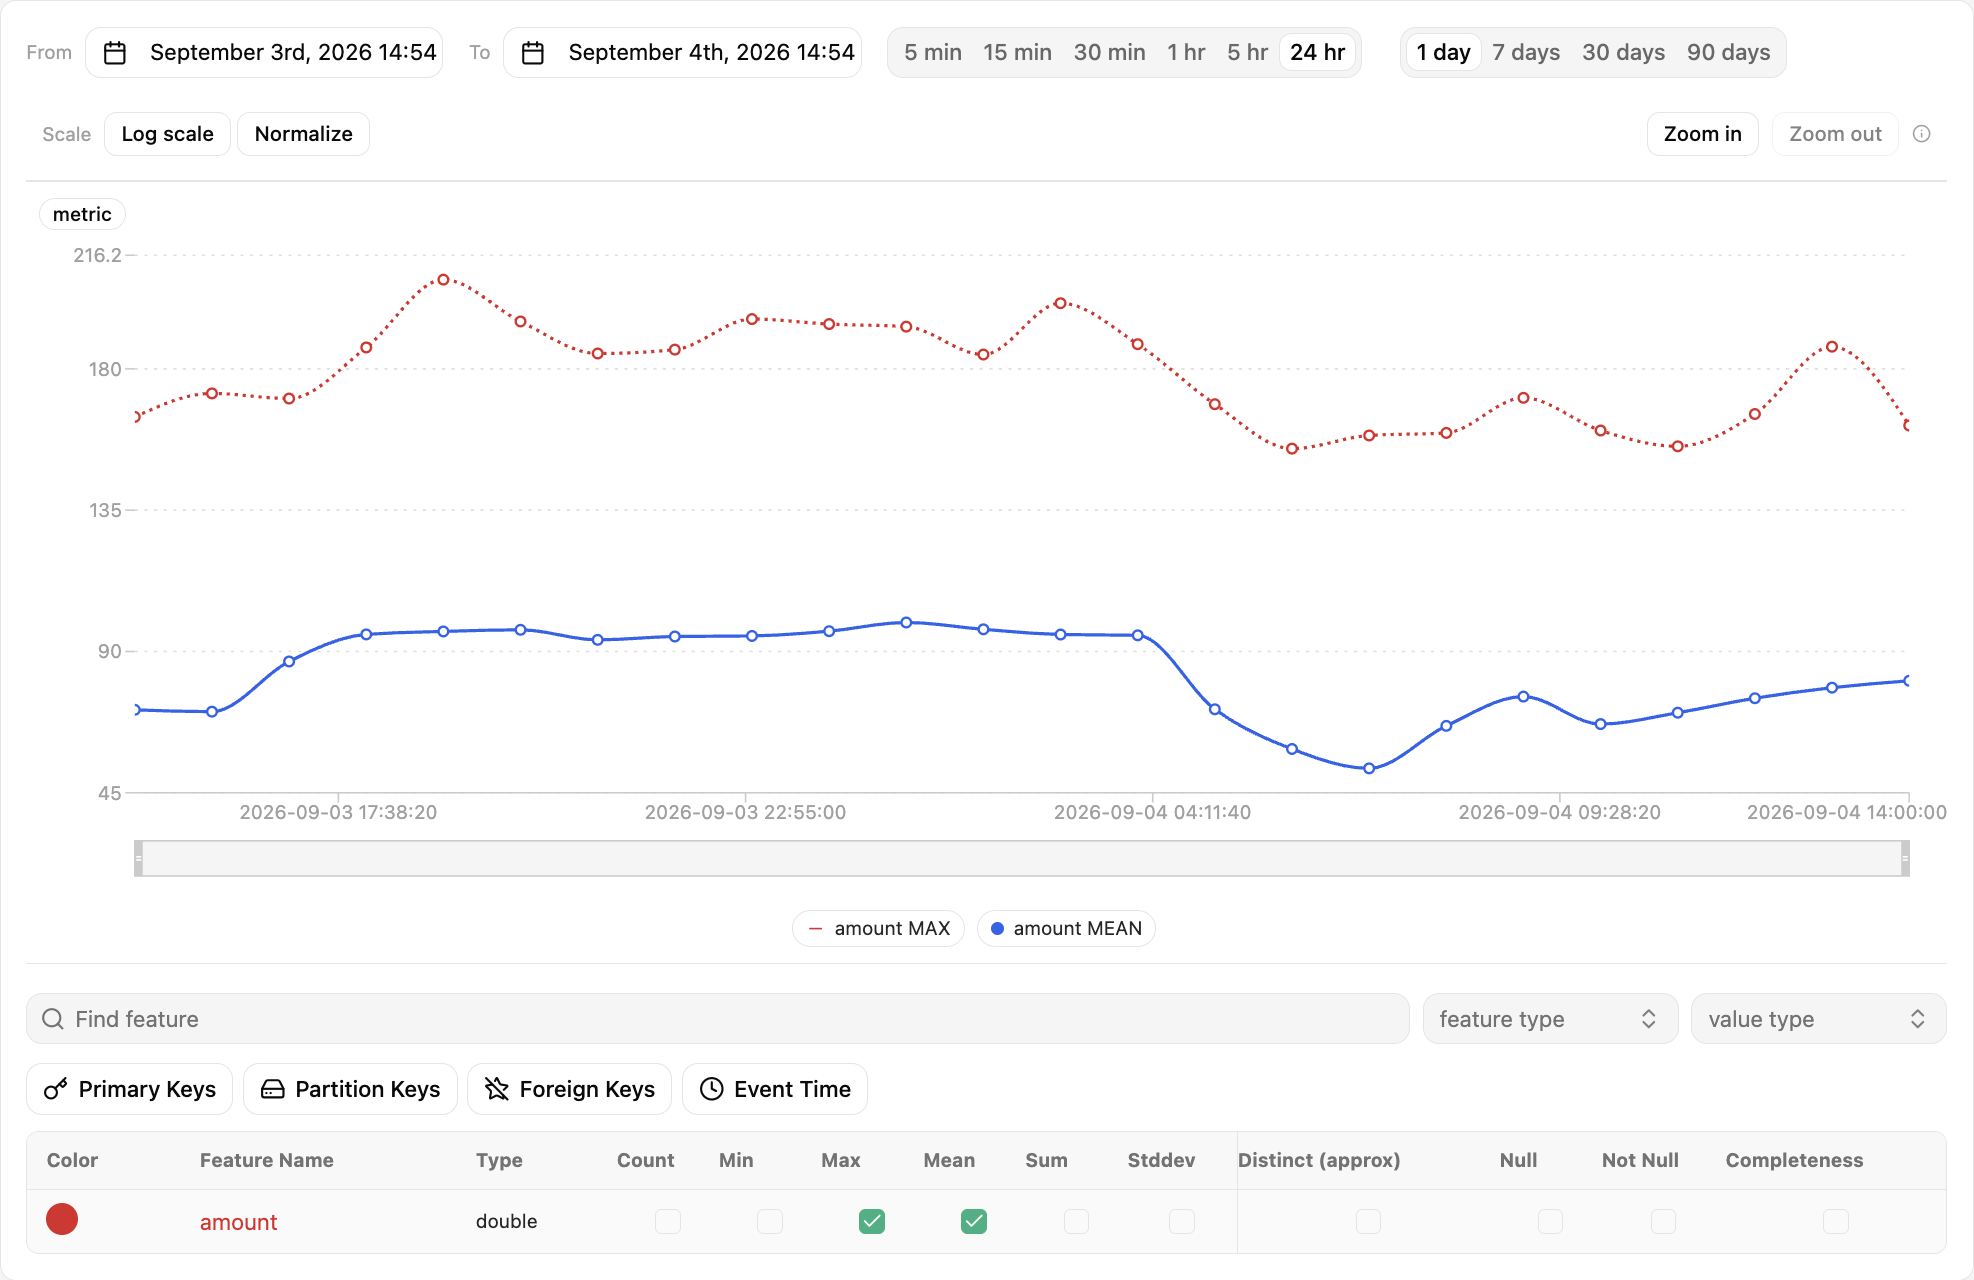The width and height of the screenshot is (1974, 1280).
Task: Enable the Count checkbox for amount
Action: 668,1221
